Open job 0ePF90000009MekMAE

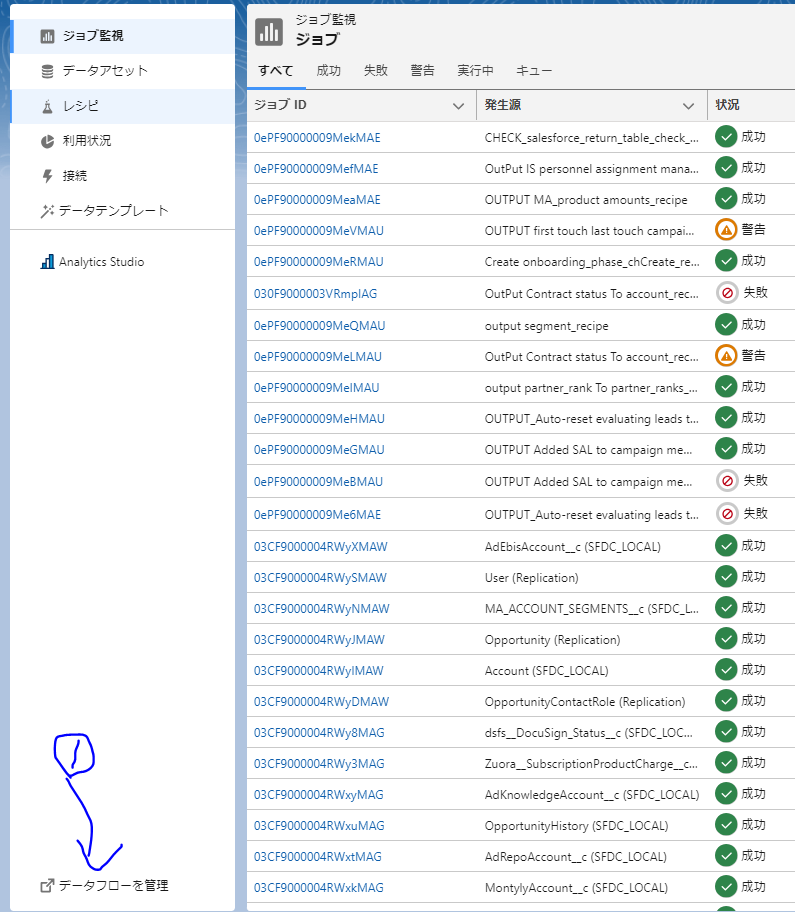pyautogui.click(x=317, y=138)
